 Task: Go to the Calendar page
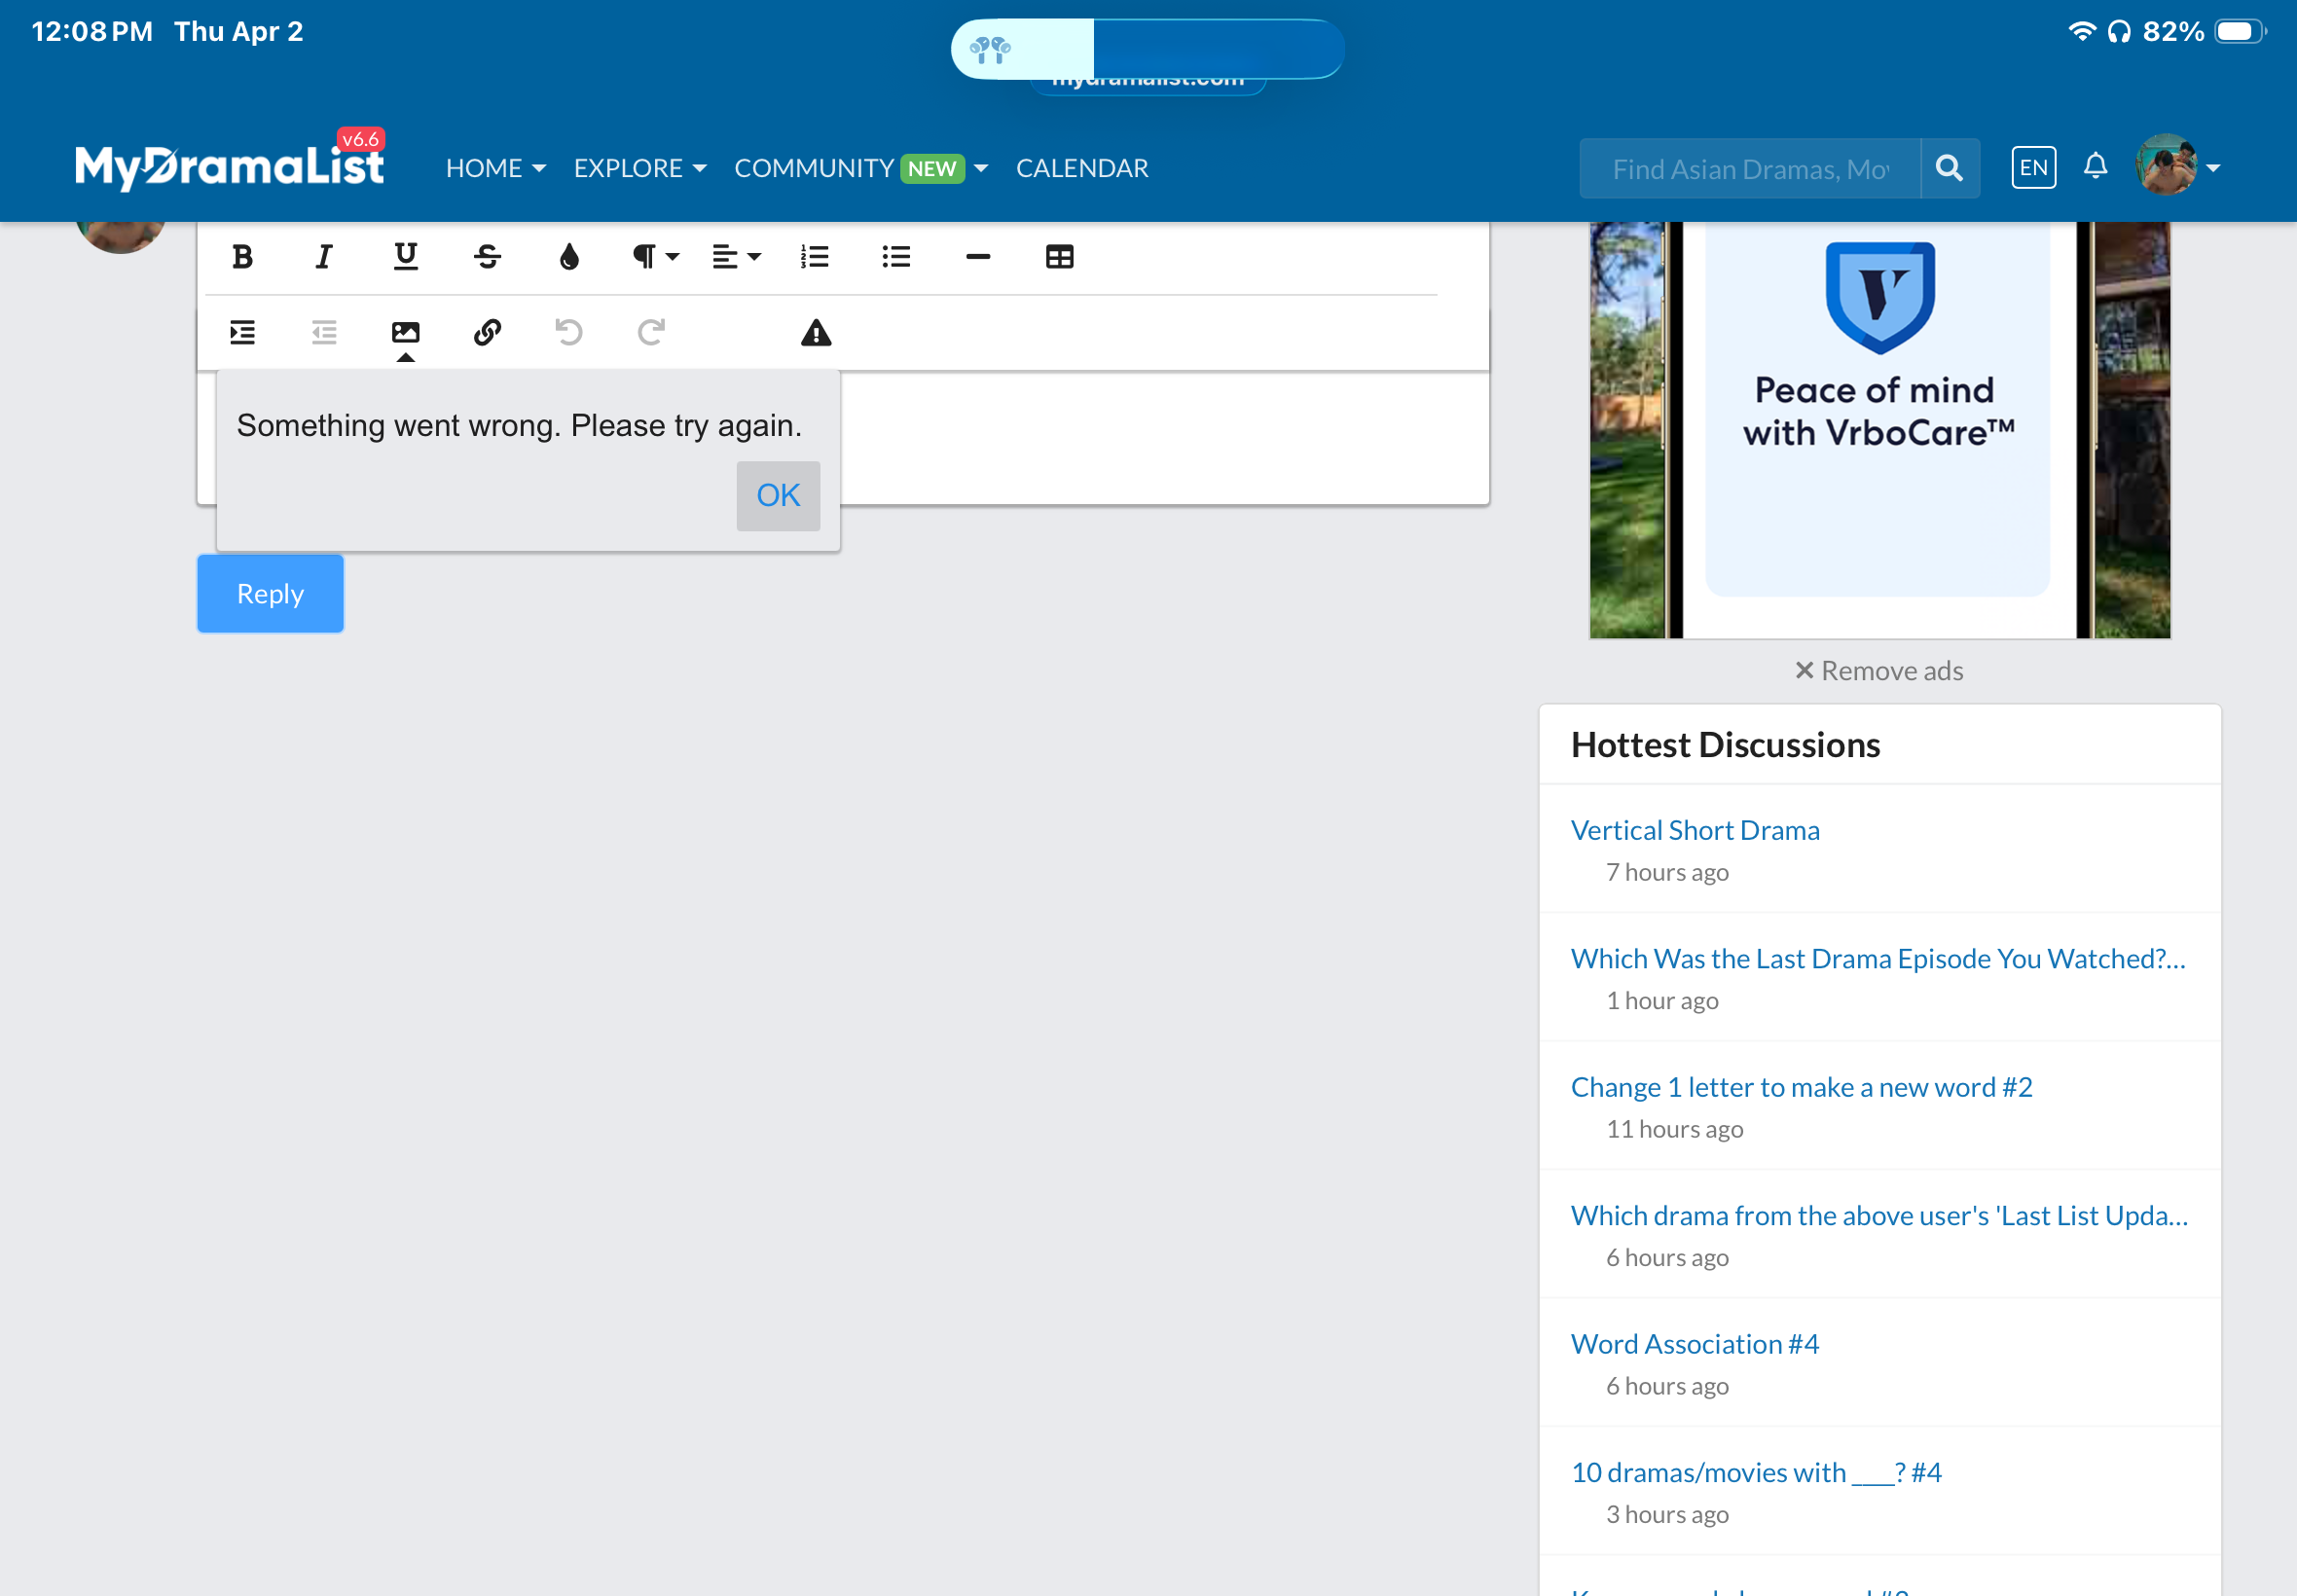click(x=1082, y=168)
